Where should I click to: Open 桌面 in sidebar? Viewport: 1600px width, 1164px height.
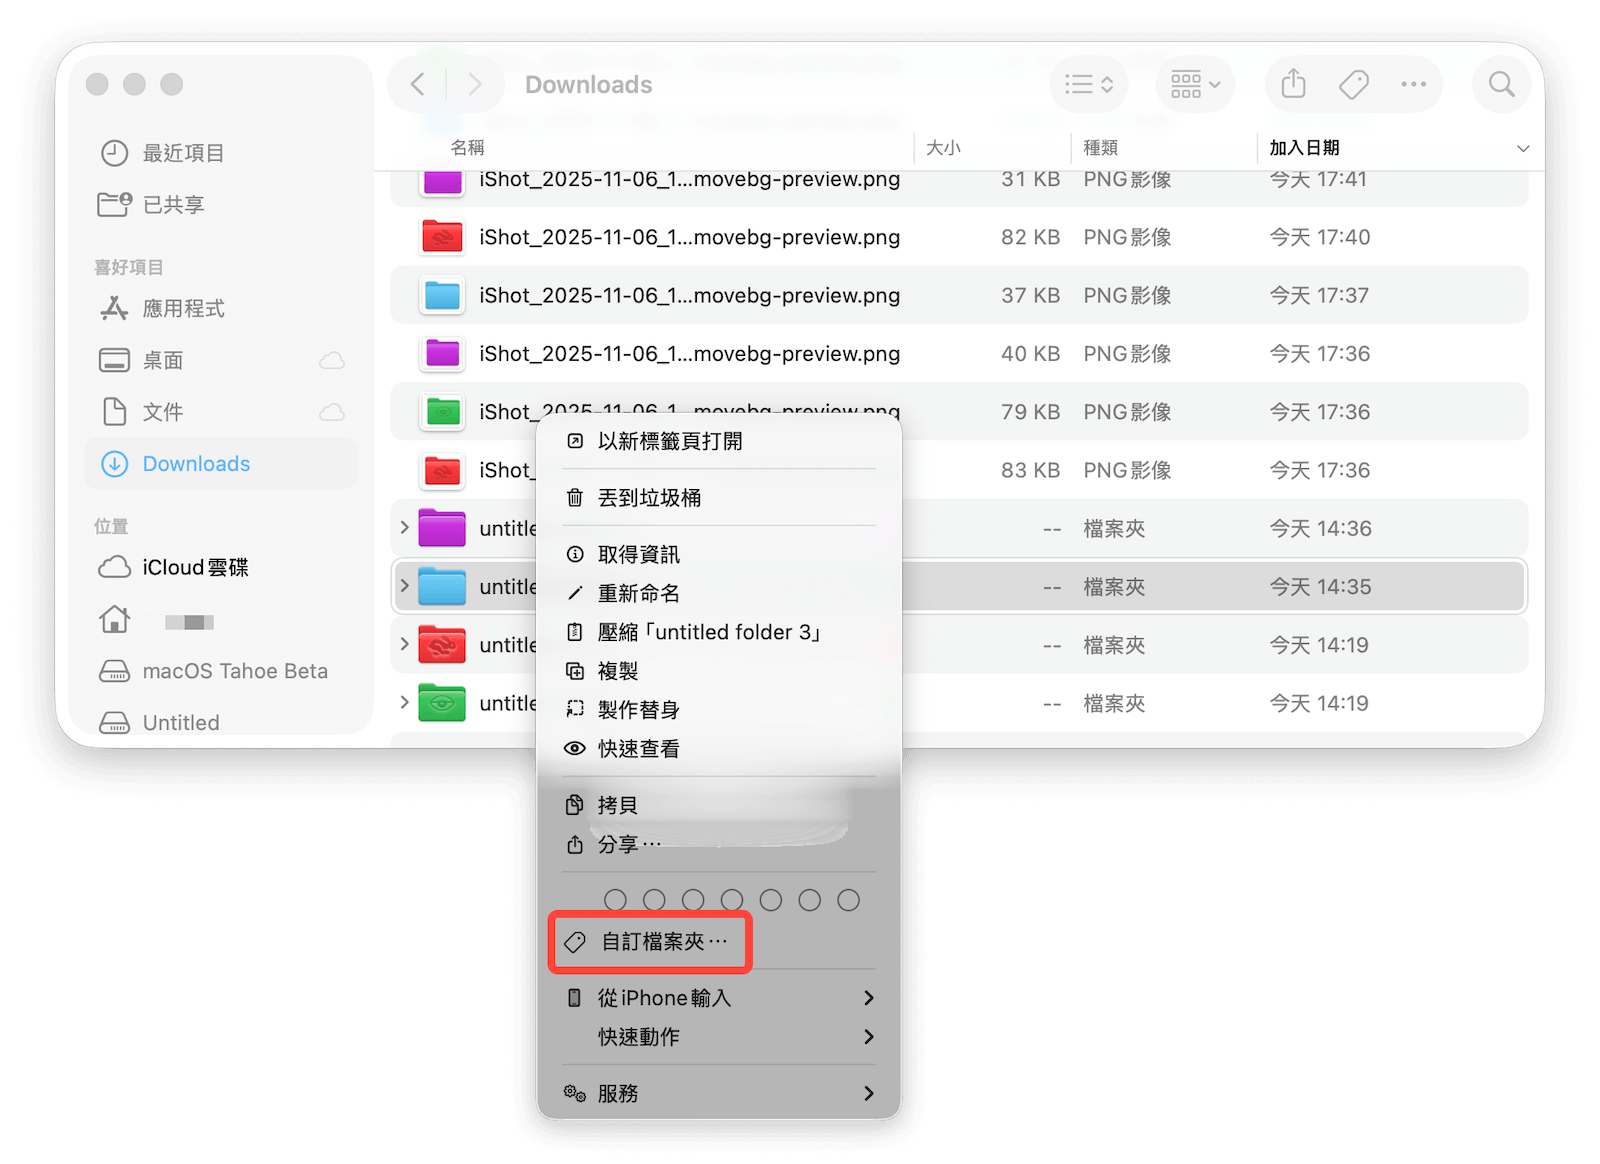click(x=220, y=361)
